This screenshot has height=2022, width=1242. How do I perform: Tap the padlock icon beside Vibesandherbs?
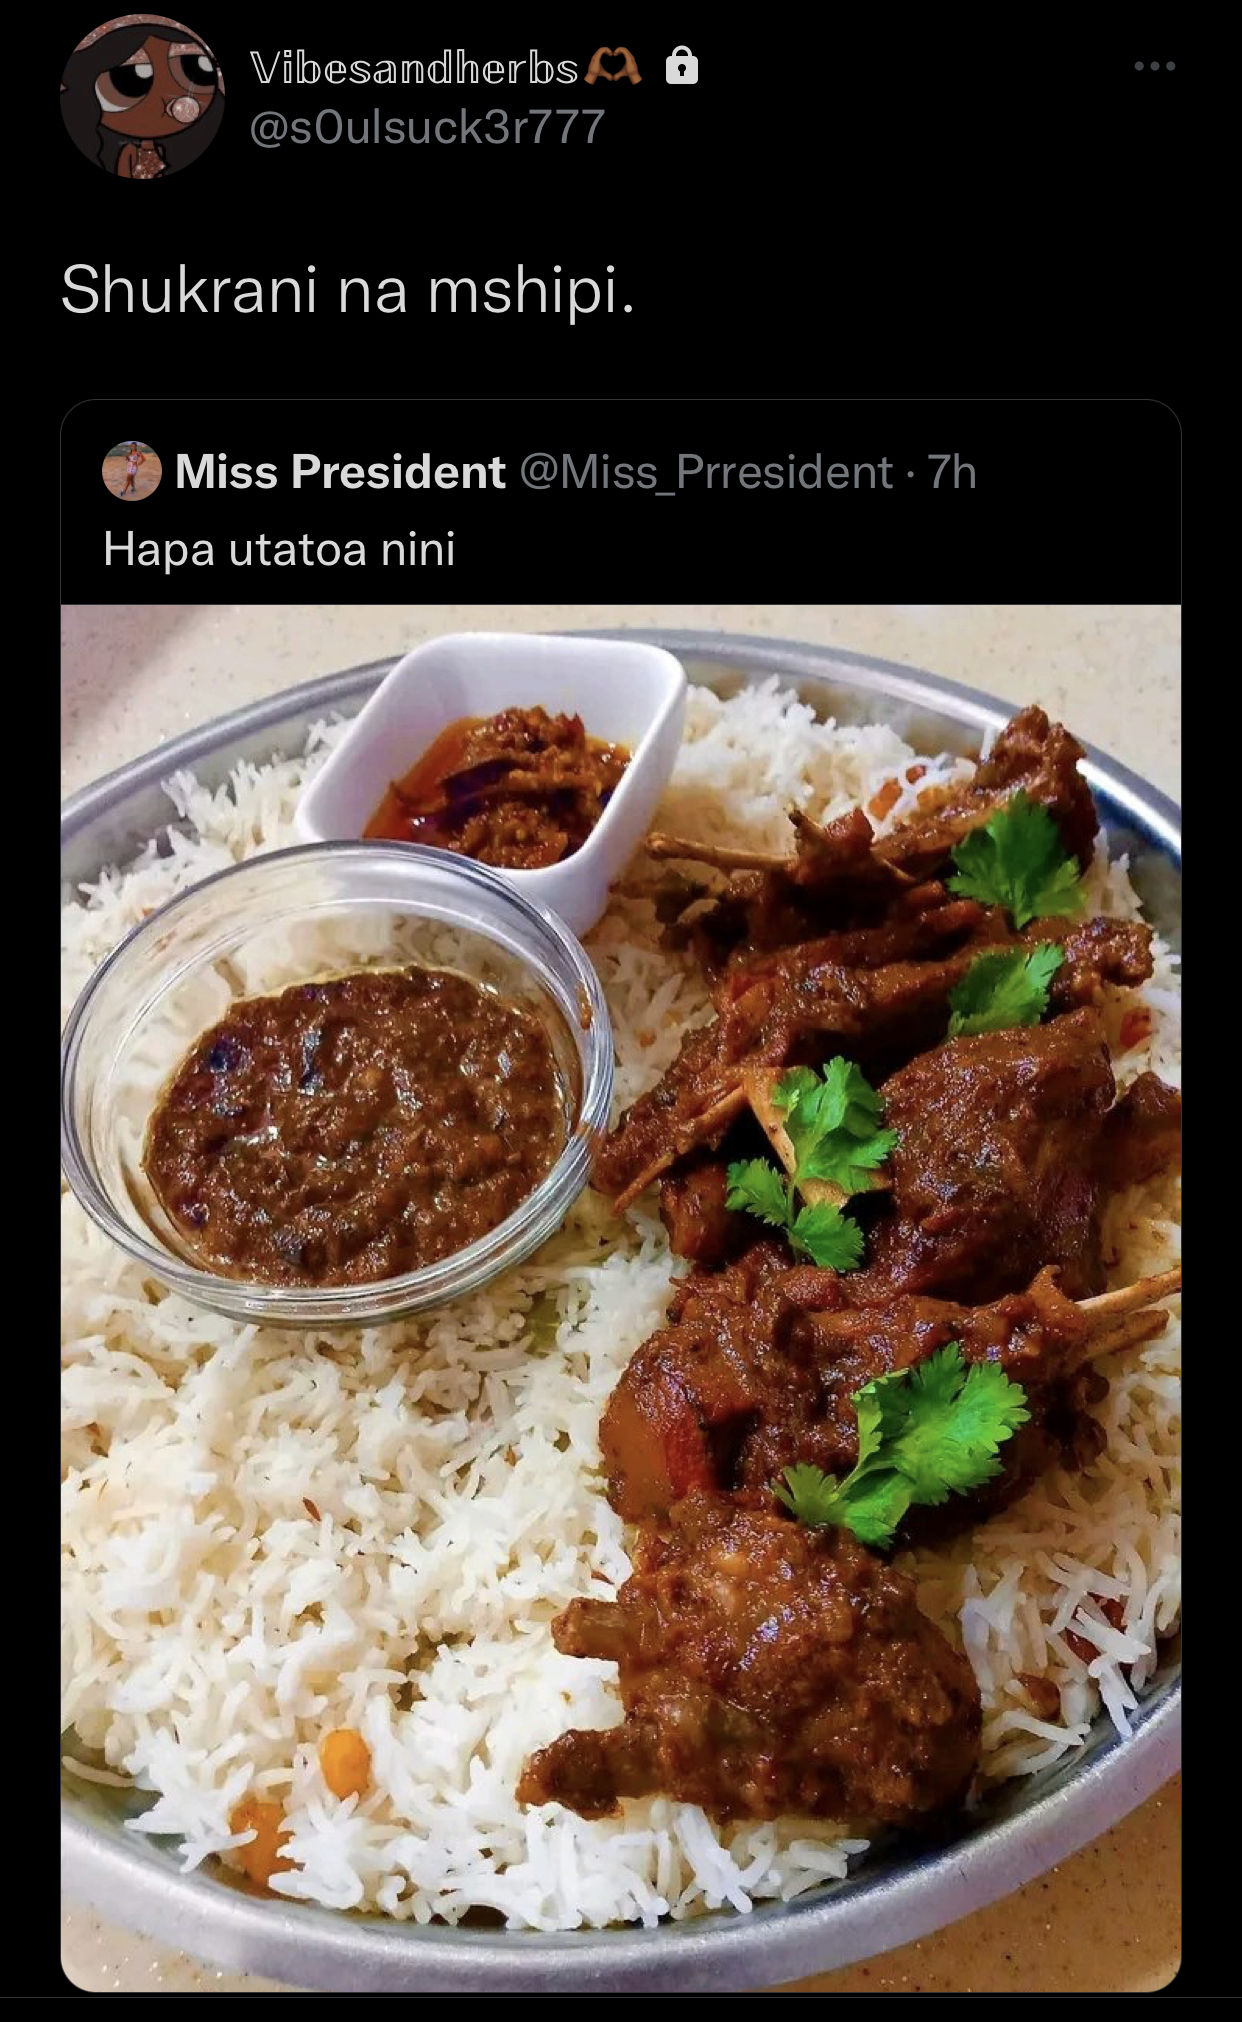(x=682, y=66)
